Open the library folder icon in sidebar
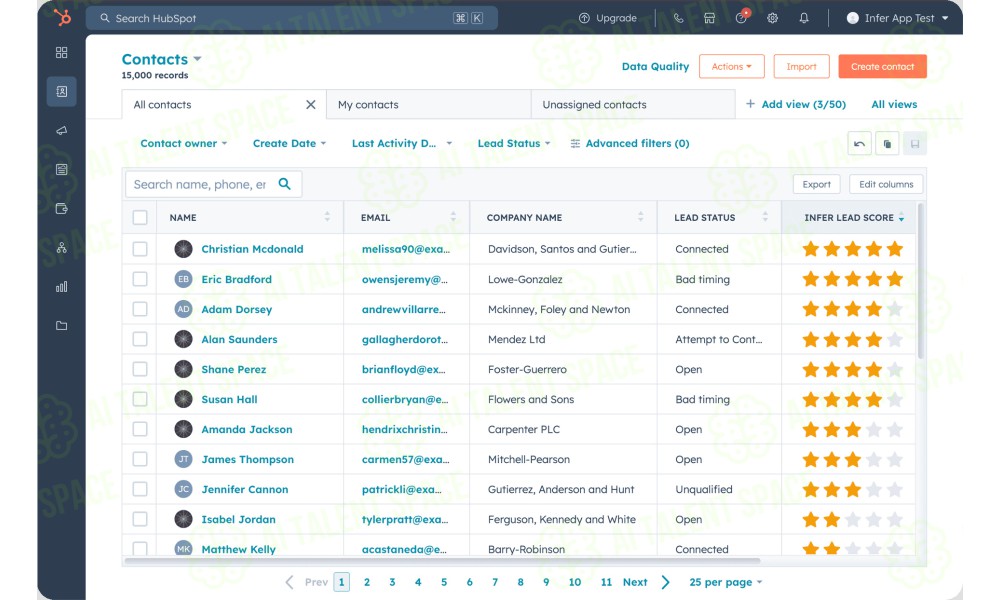This screenshot has width=1000, height=600. point(61,326)
